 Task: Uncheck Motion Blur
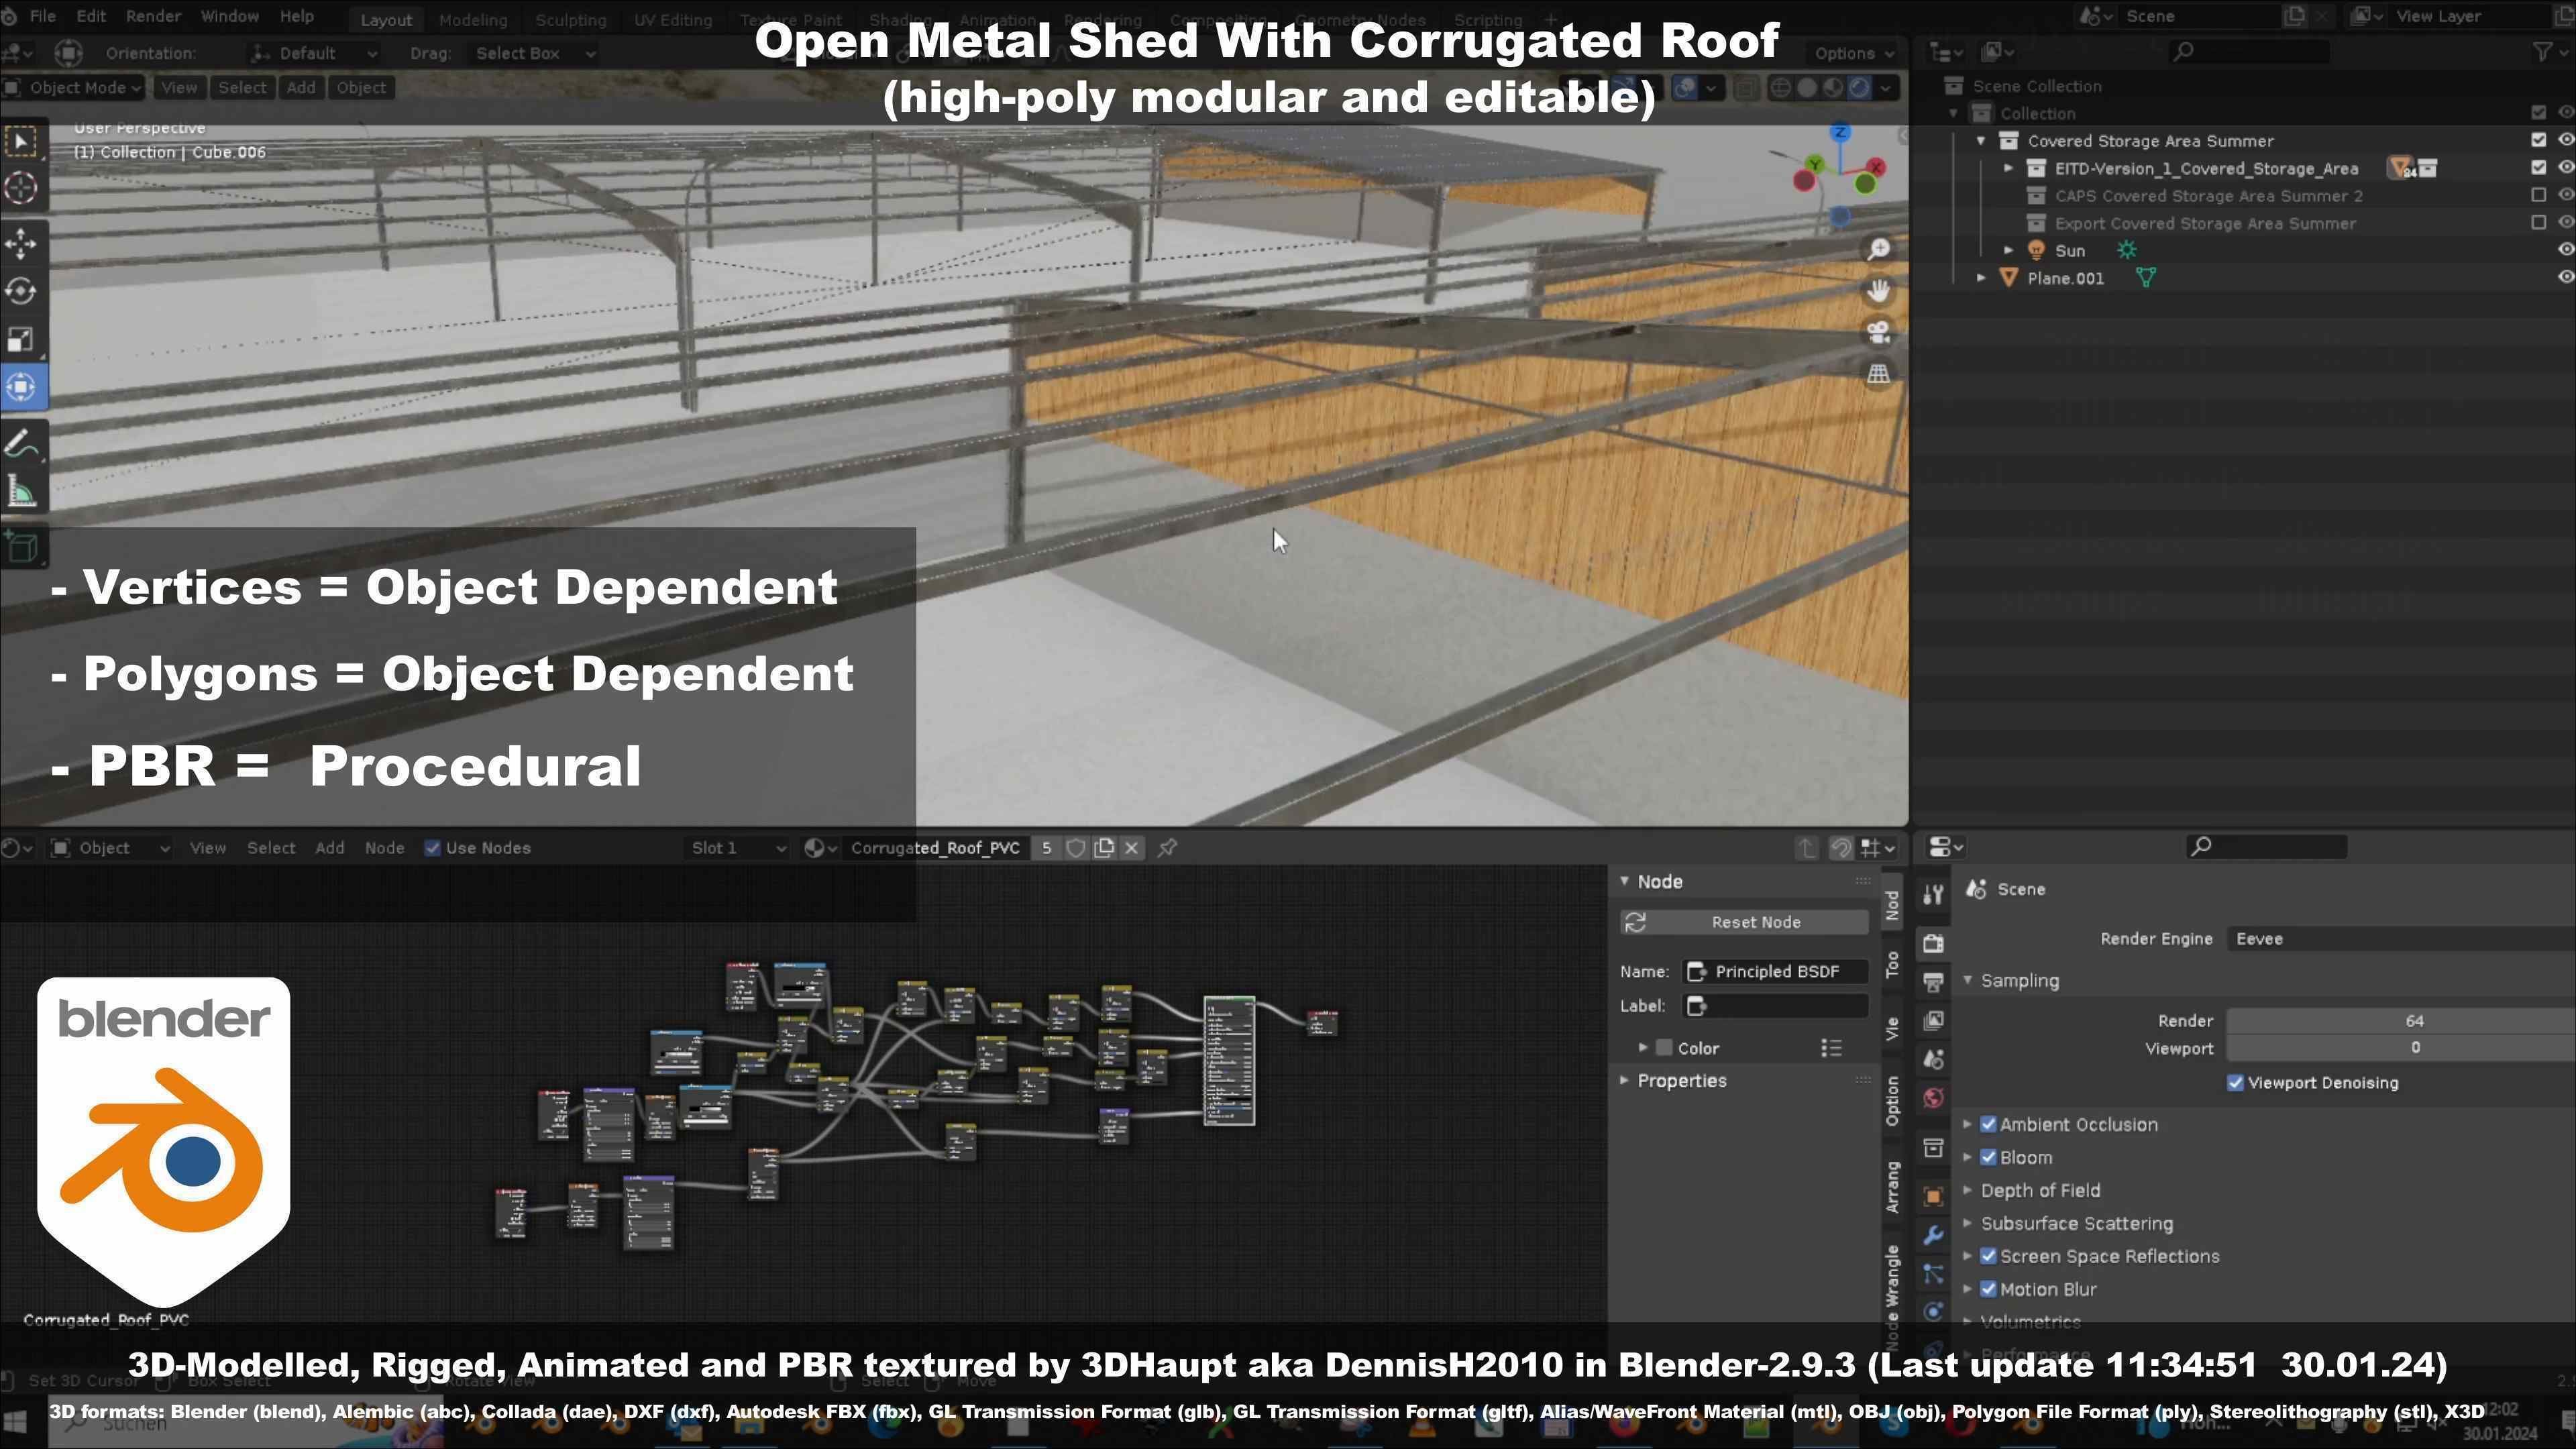pos(1988,1290)
